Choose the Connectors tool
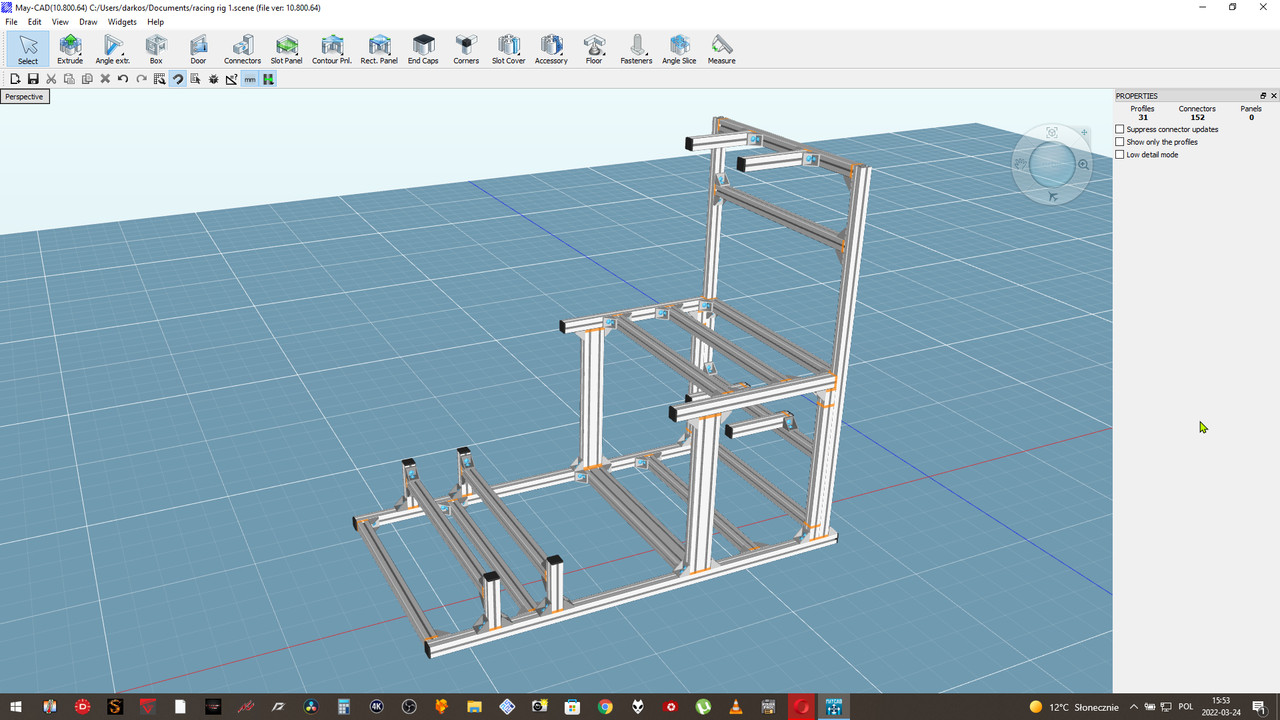The height and width of the screenshot is (720, 1280). coord(242,49)
